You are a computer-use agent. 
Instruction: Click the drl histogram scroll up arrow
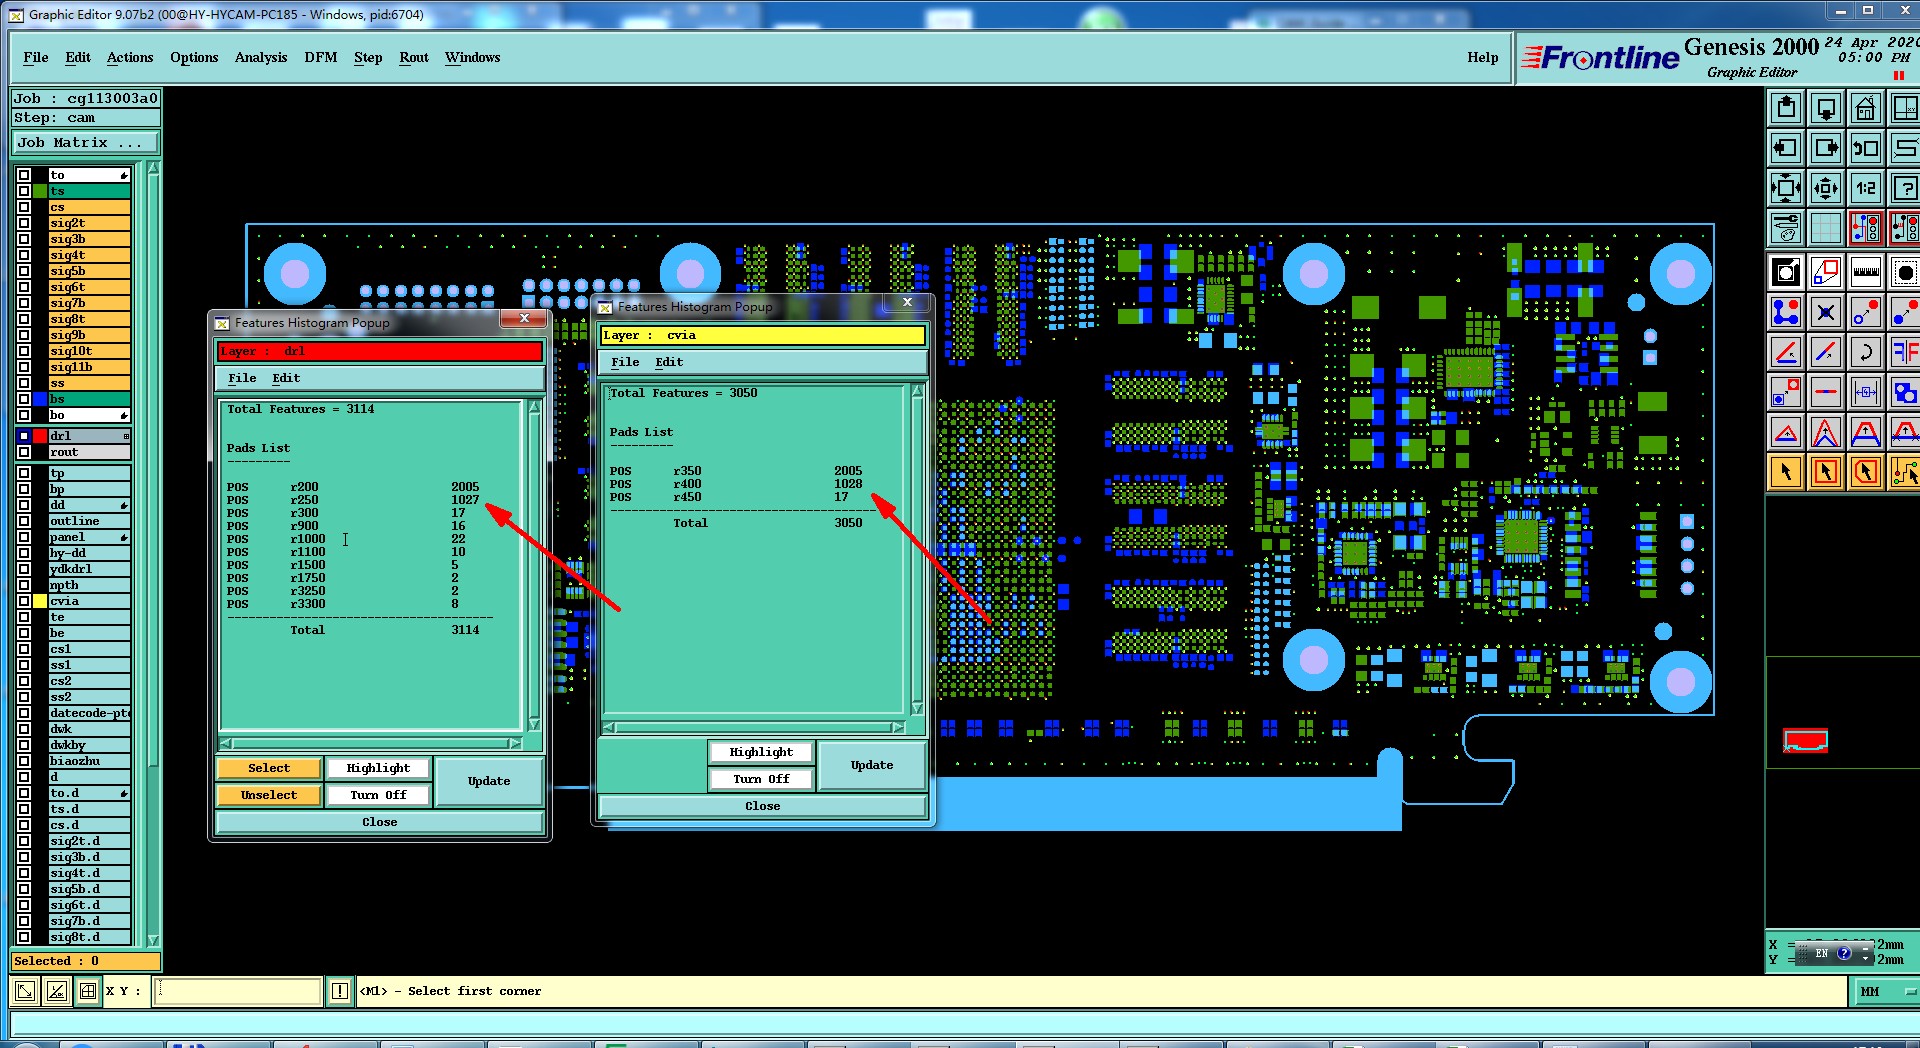(534, 407)
